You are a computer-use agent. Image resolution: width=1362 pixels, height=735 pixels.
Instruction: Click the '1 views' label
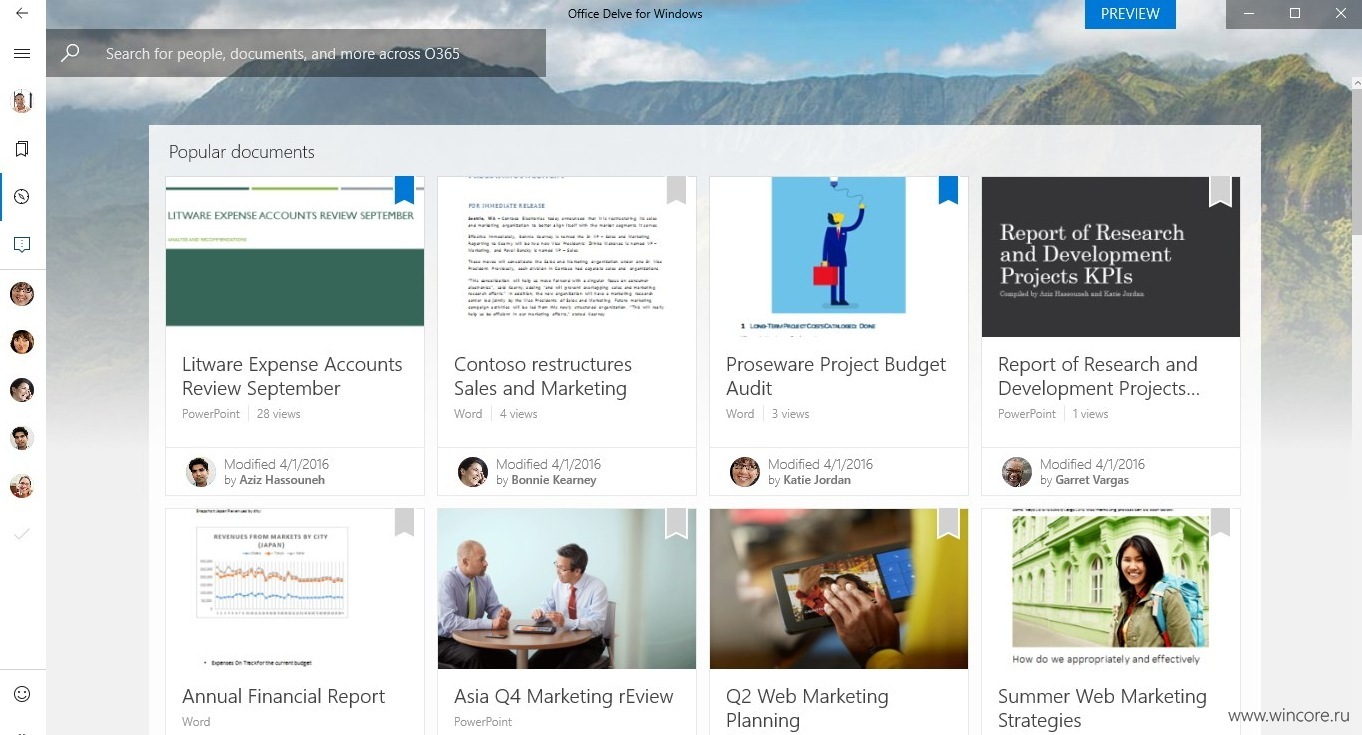click(x=1090, y=414)
